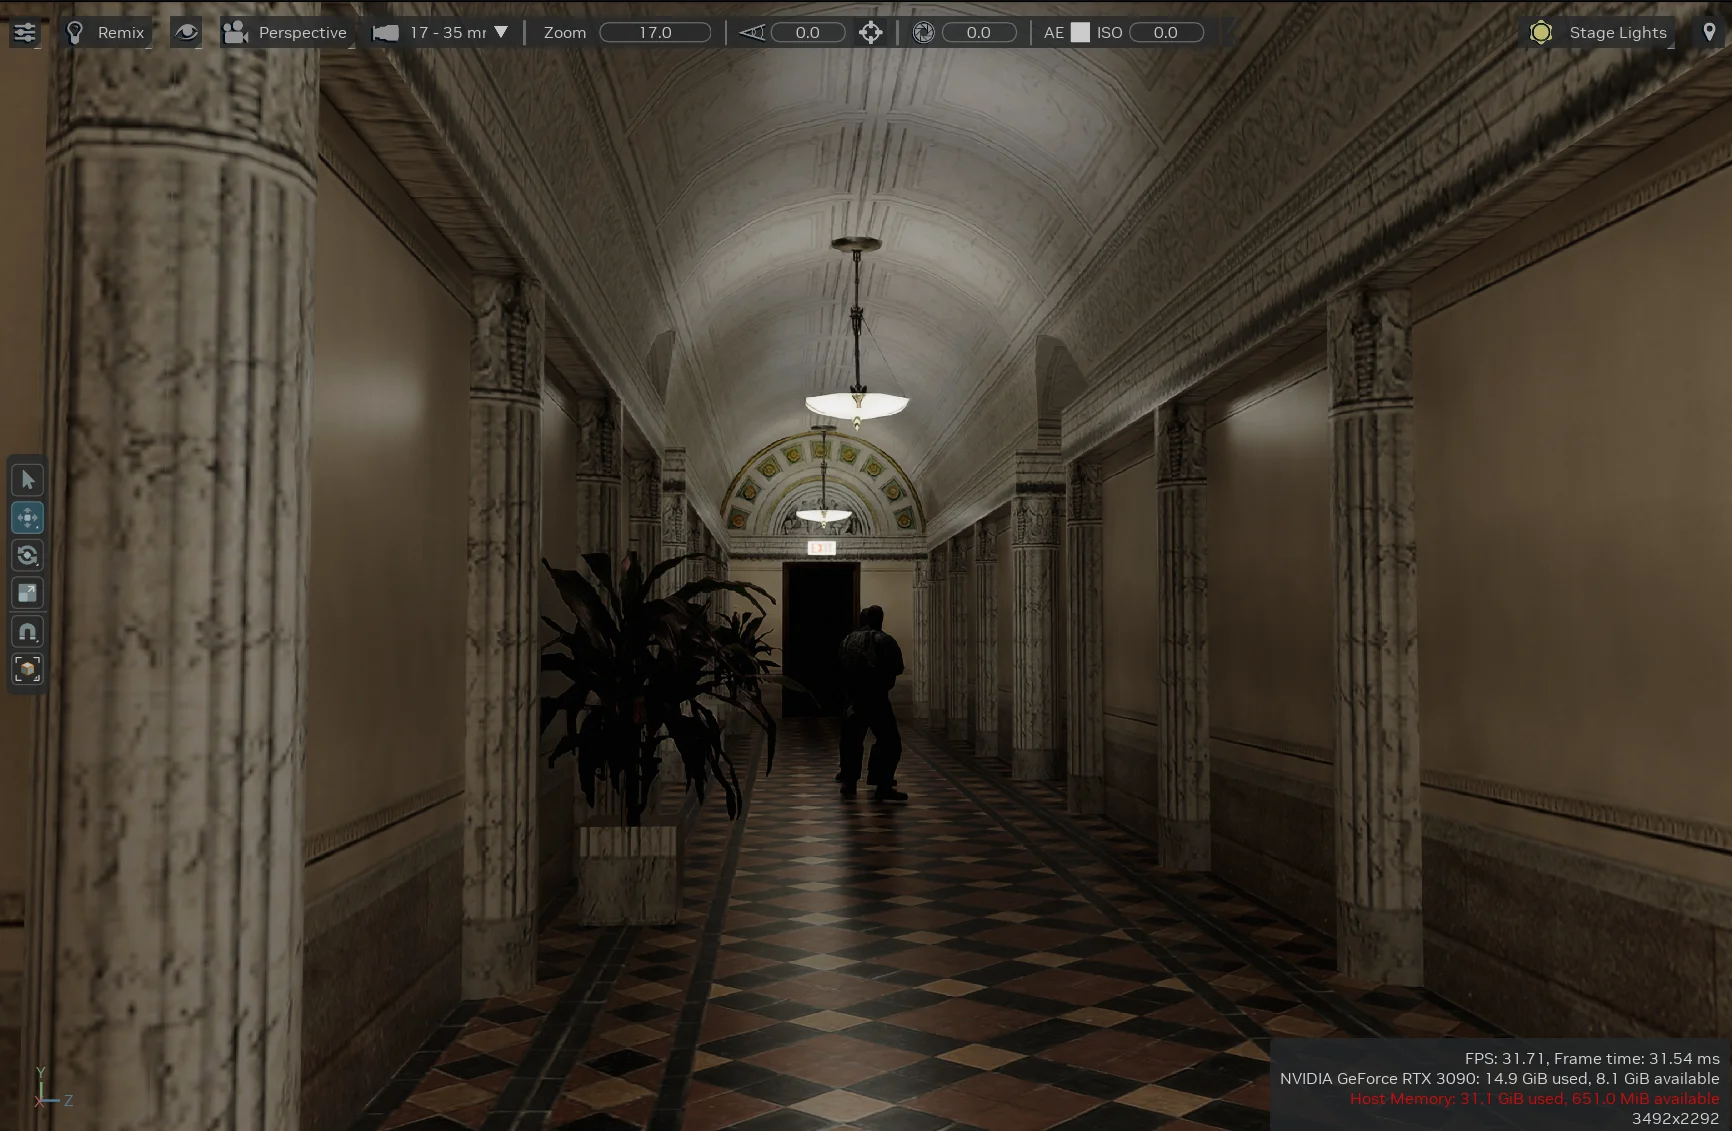
Task: Click the focus target crosshair icon
Action: click(x=870, y=32)
